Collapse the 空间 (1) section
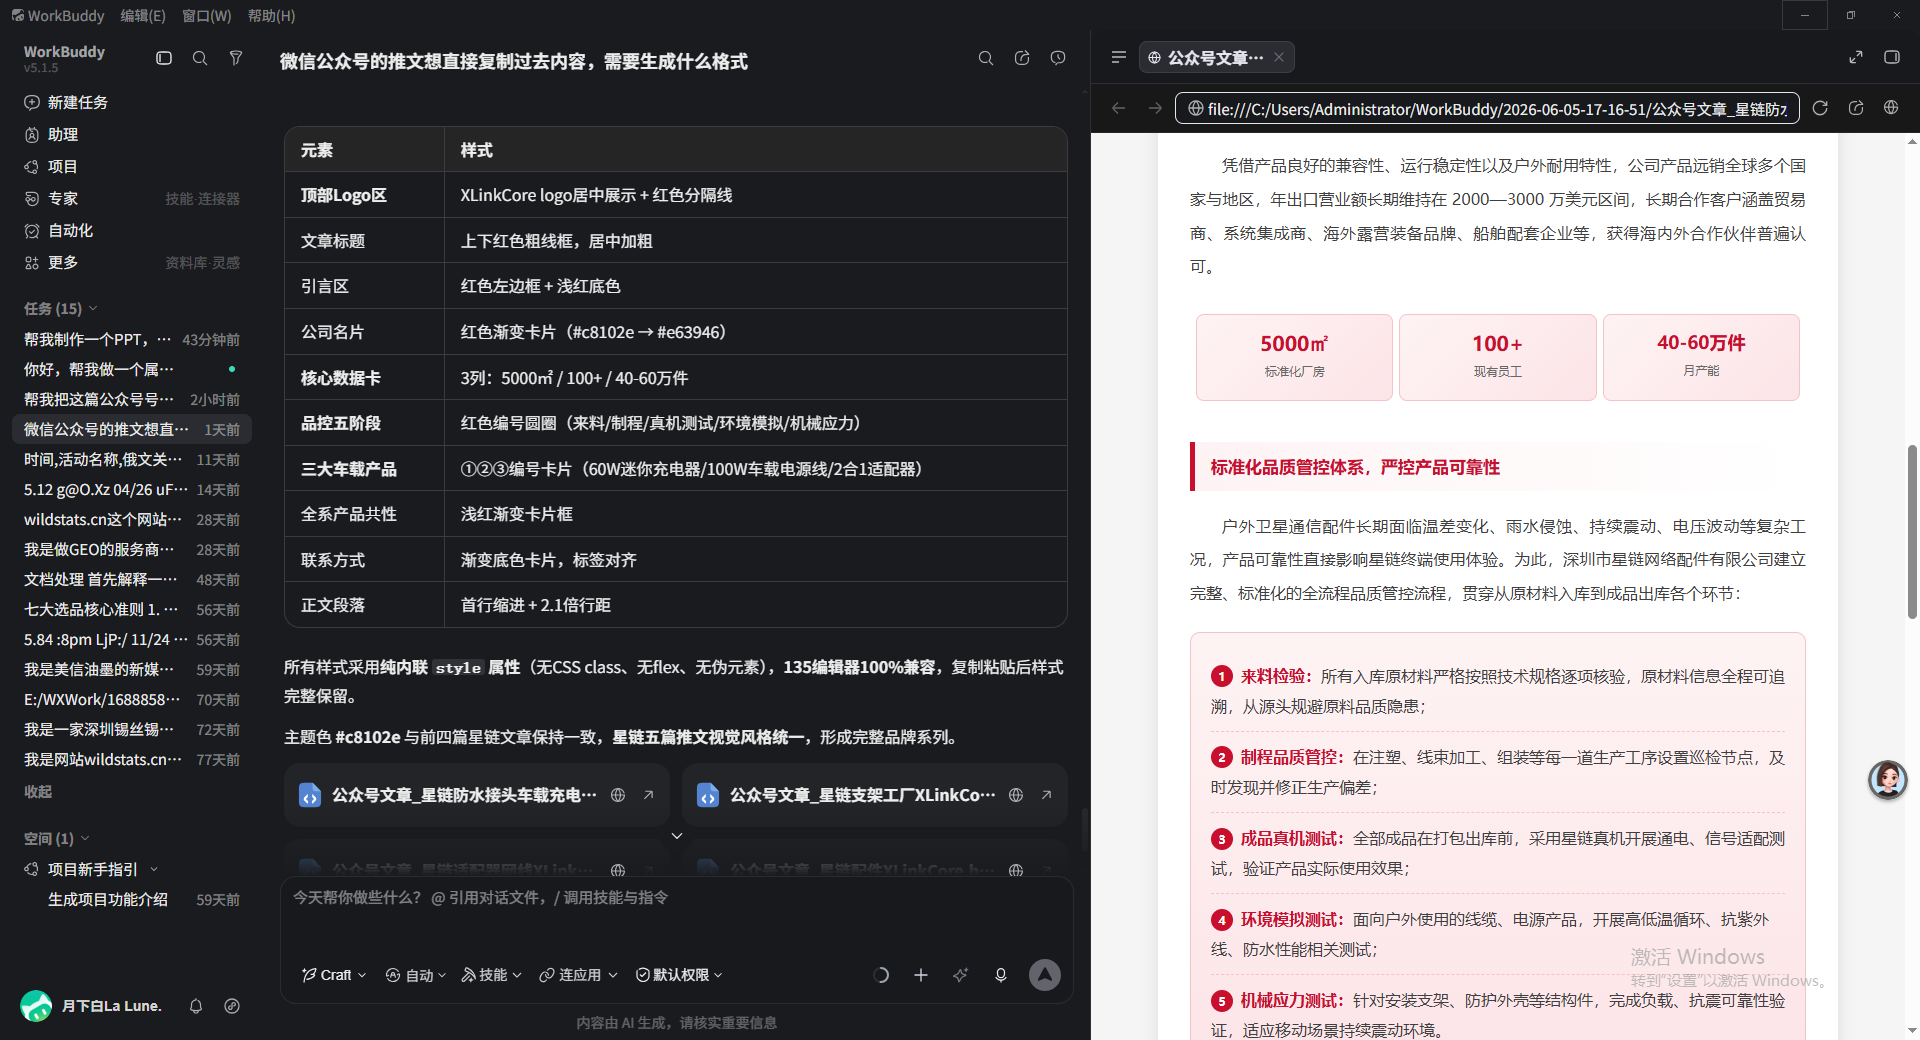 point(57,839)
